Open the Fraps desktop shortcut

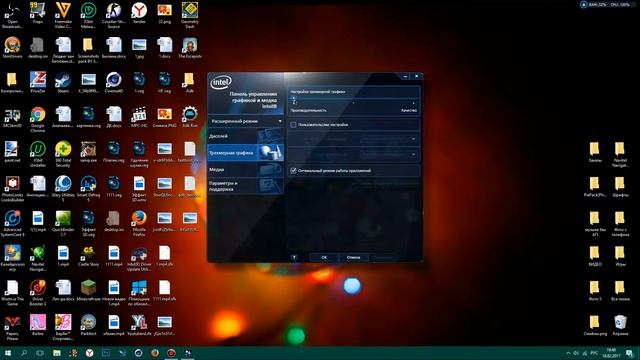38,13
